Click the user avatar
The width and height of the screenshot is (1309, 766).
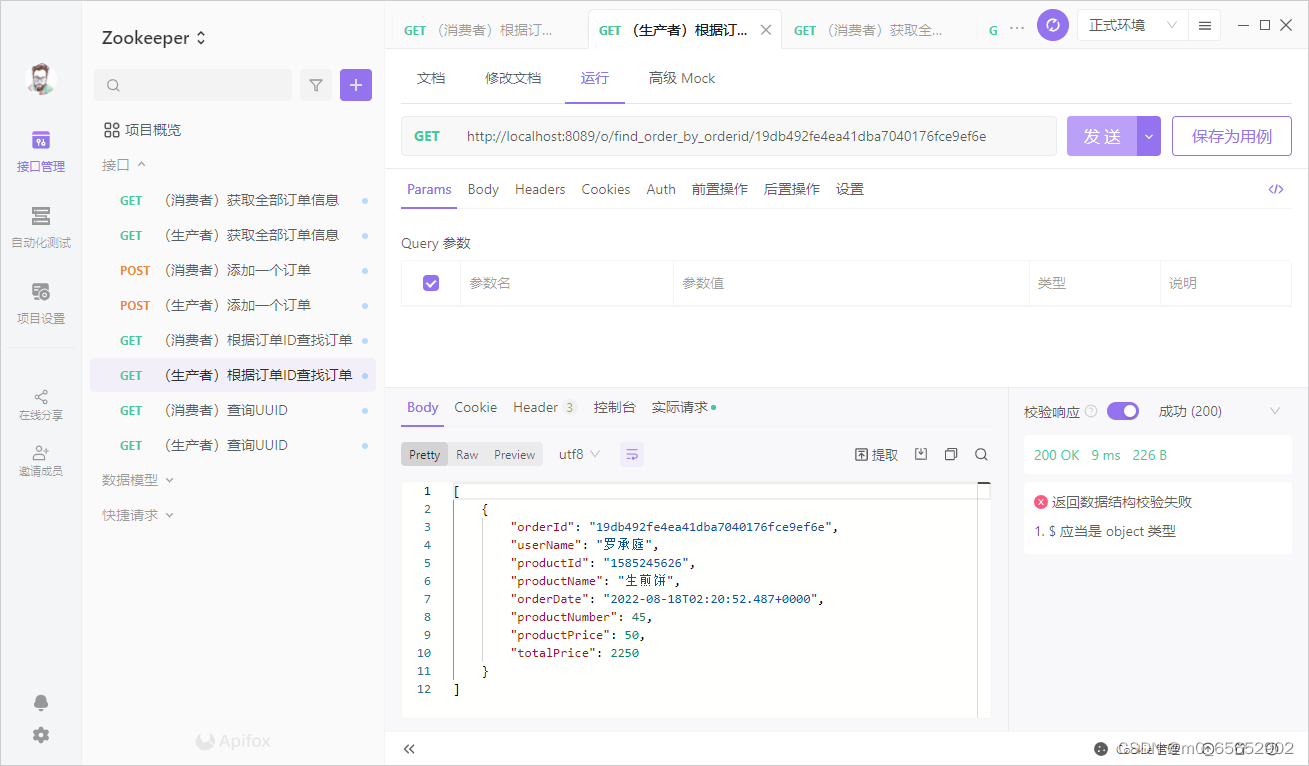pyautogui.click(x=40, y=79)
